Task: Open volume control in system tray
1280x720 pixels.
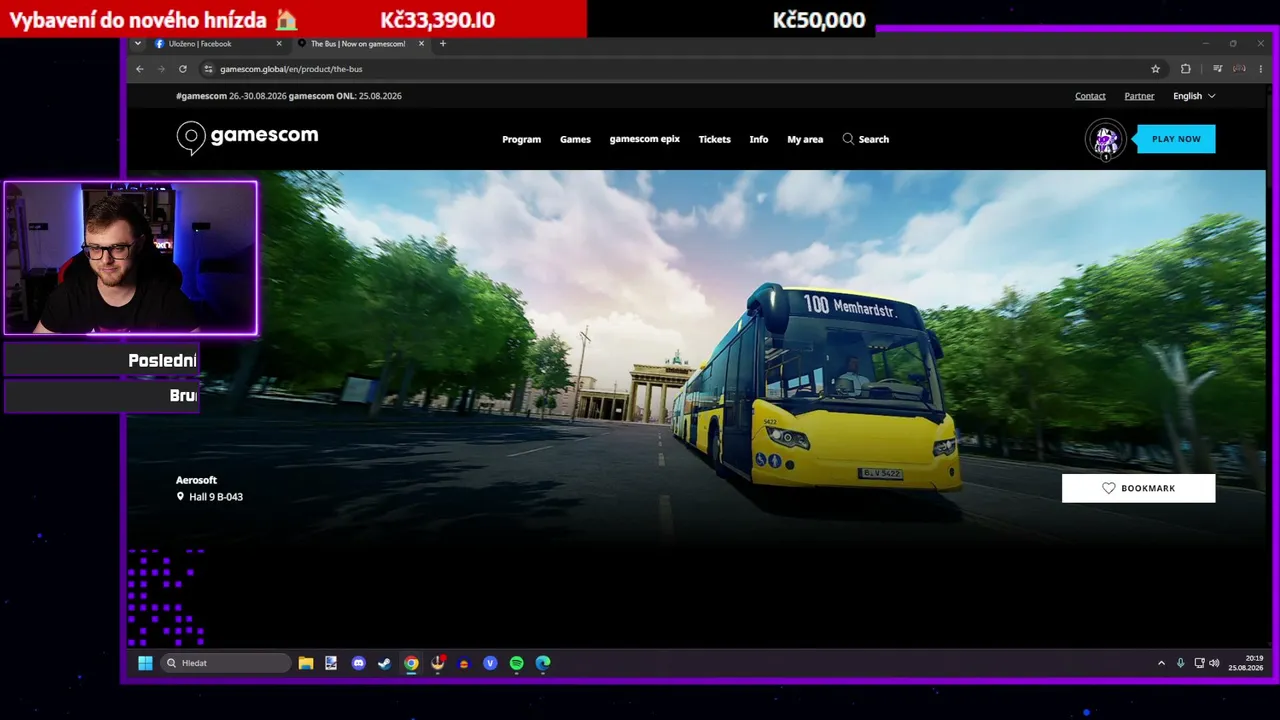Action: tap(1214, 663)
